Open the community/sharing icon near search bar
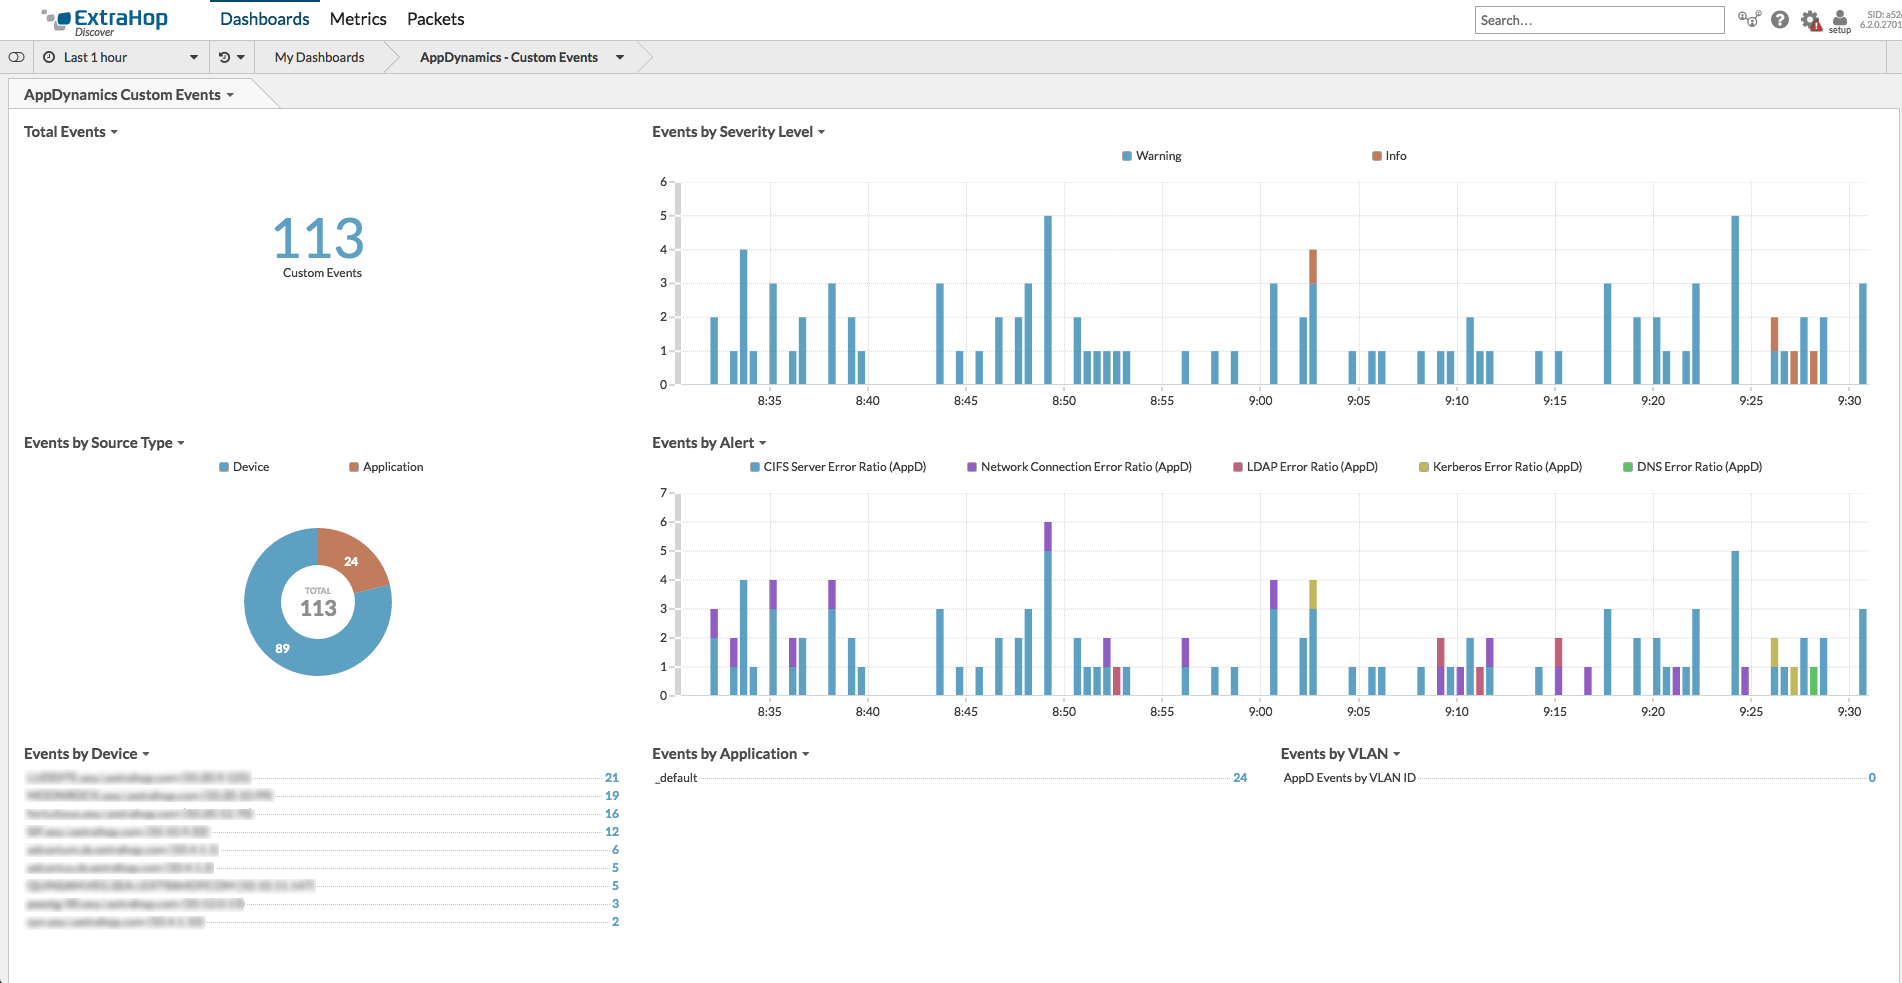The height and width of the screenshot is (983, 1902). click(1750, 19)
